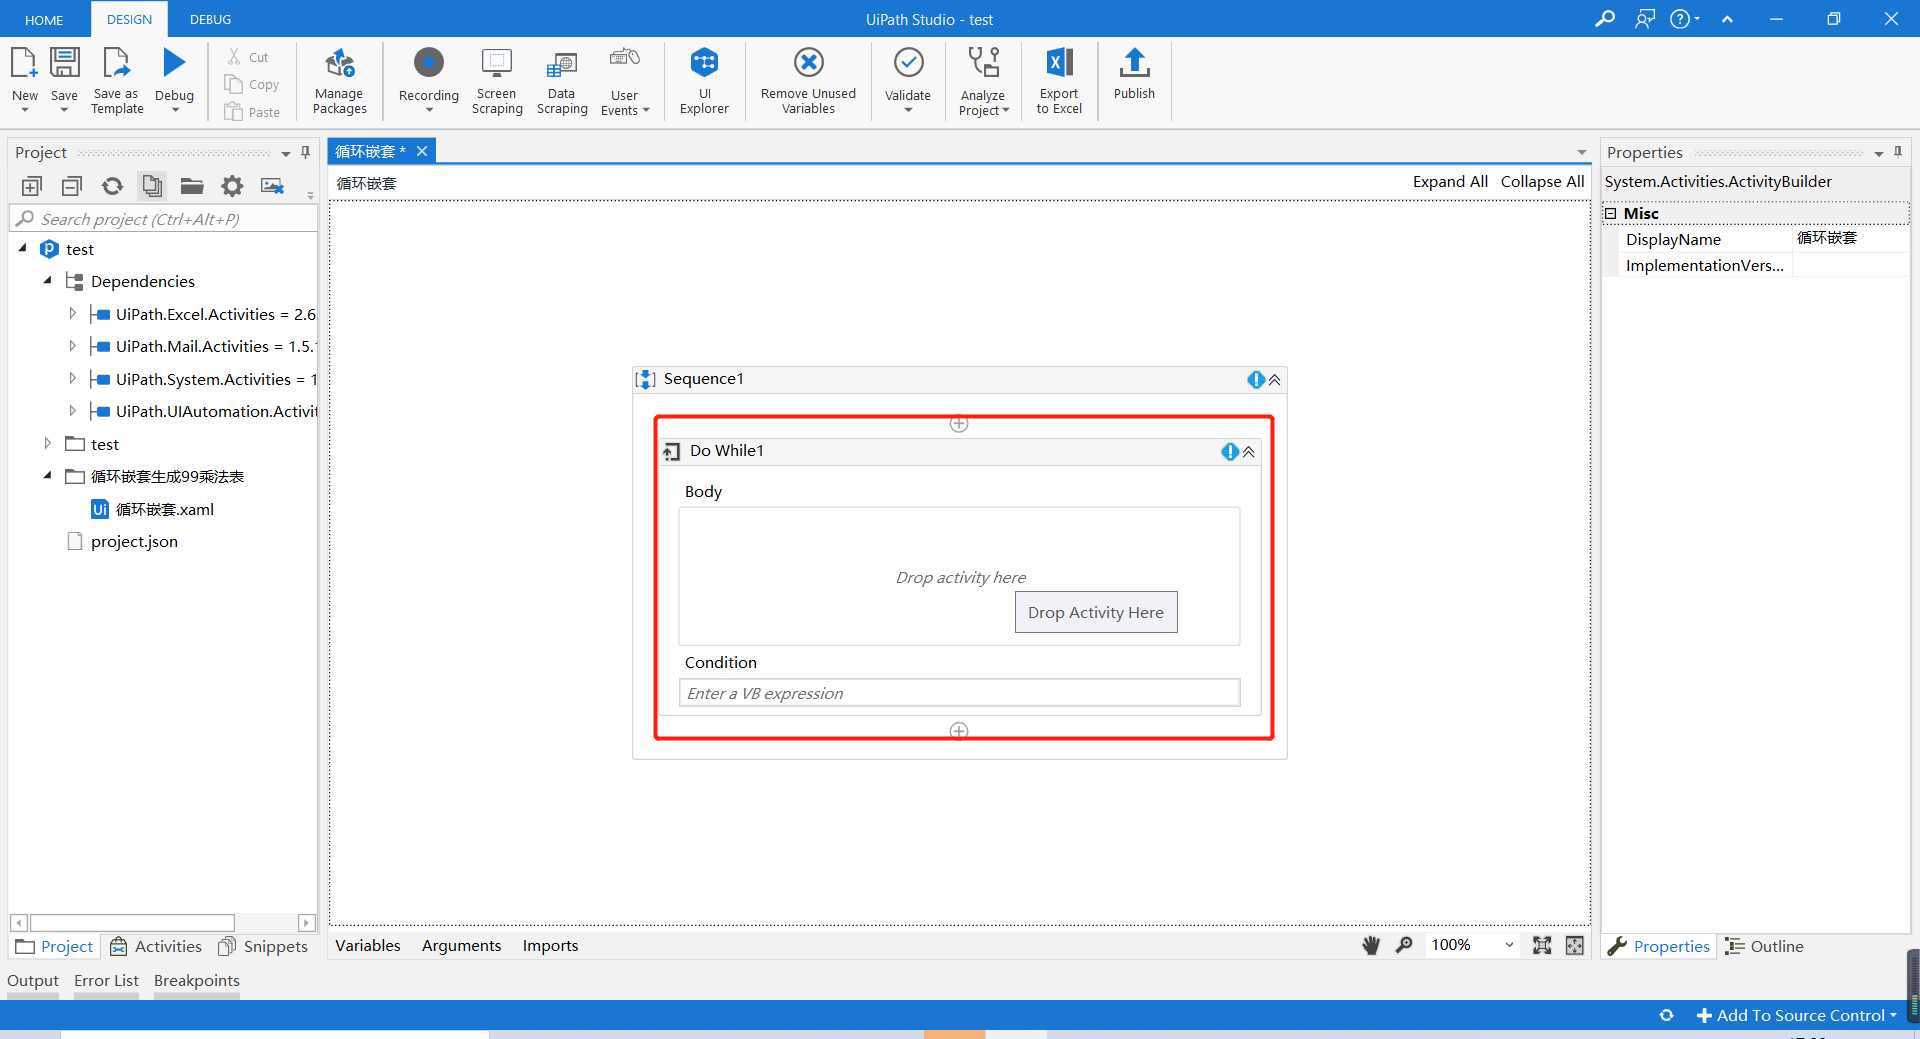Click Analyze Project icon
Viewport: 1920px width, 1039px height.
click(x=984, y=63)
